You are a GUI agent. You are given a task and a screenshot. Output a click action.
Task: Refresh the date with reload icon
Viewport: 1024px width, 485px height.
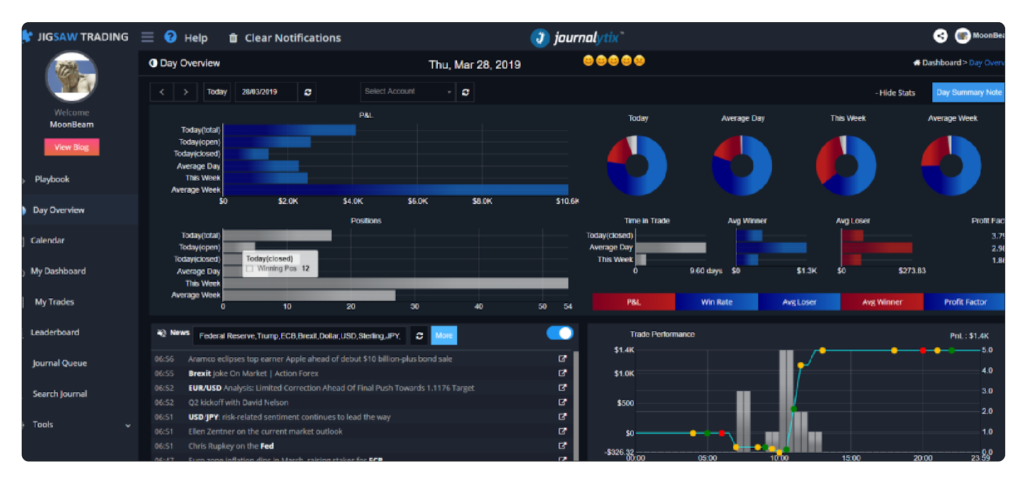click(308, 91)
